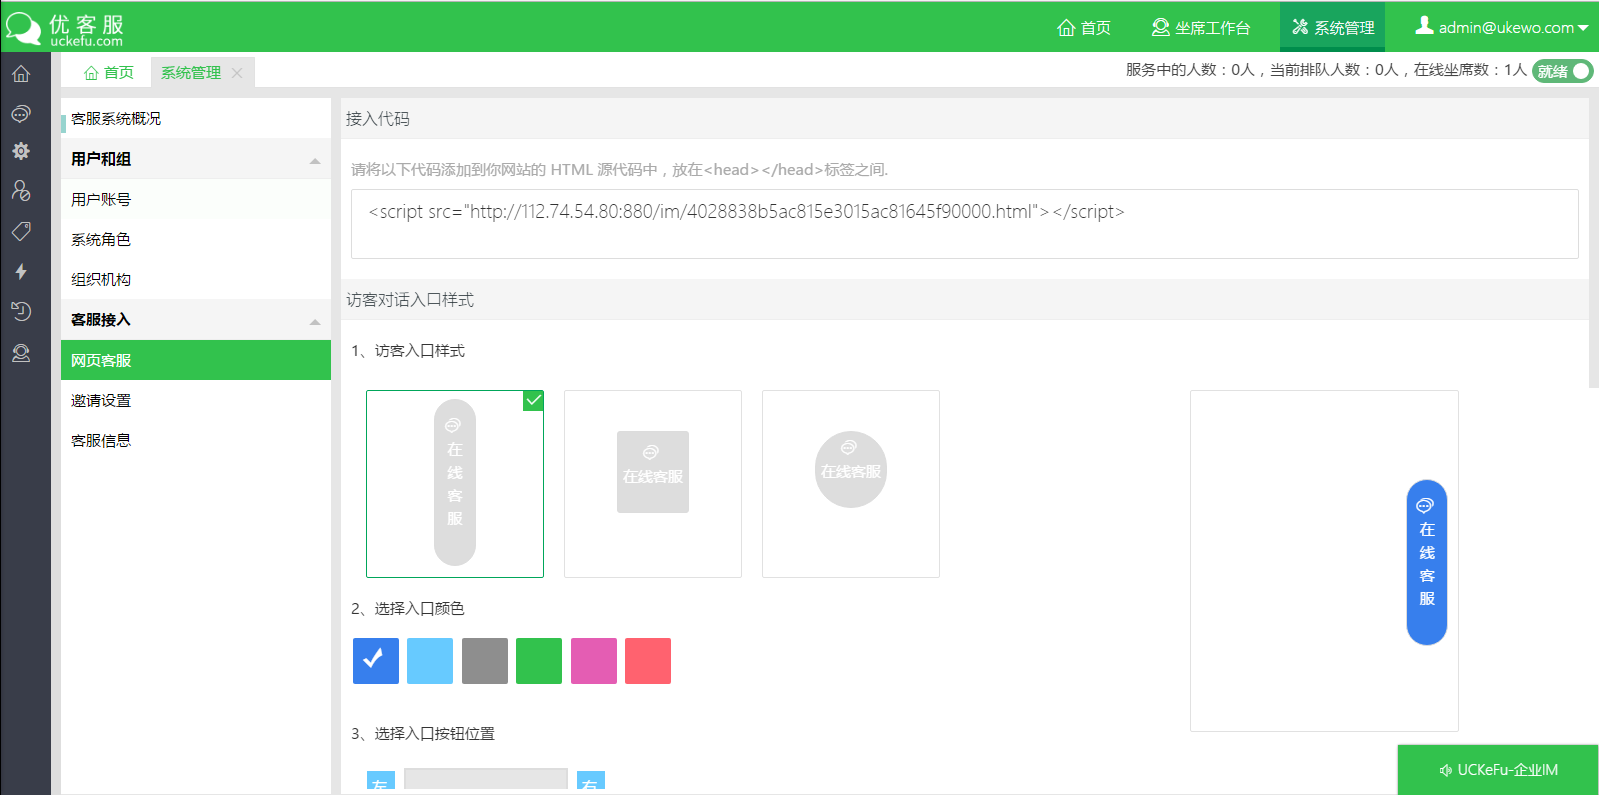The width and height of the screenshot is (1599, 795).
Task: Open the tag icon in sidebar
Action: click(x=21, y=232)
